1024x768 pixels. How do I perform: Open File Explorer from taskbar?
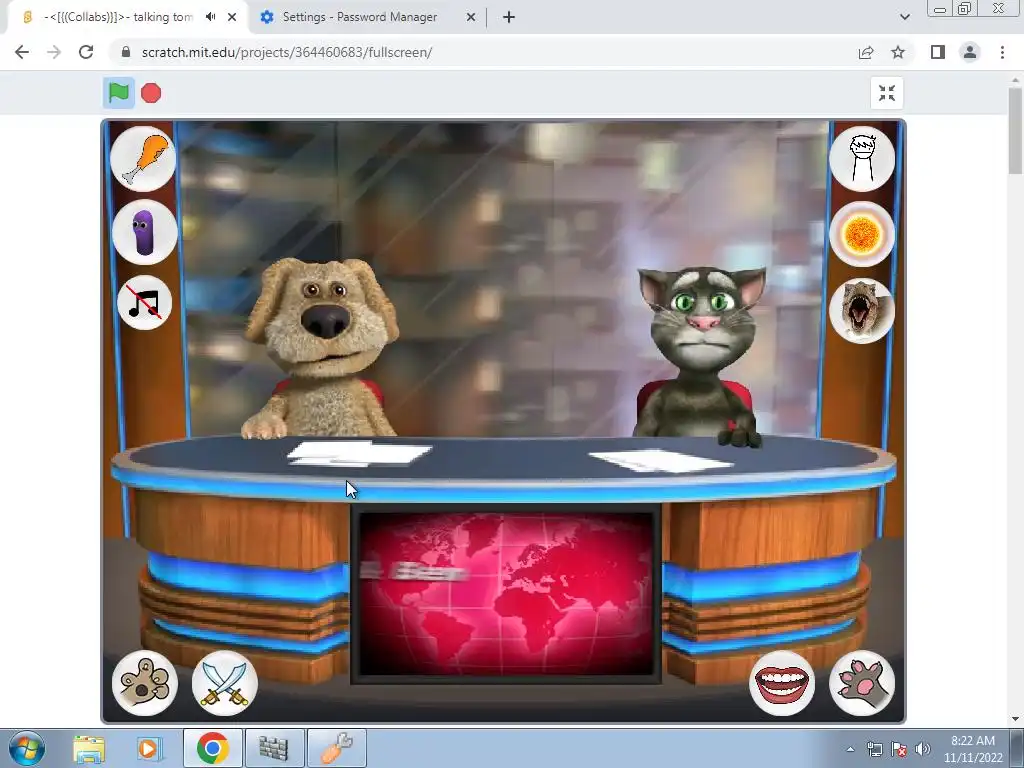coord(89,748)
